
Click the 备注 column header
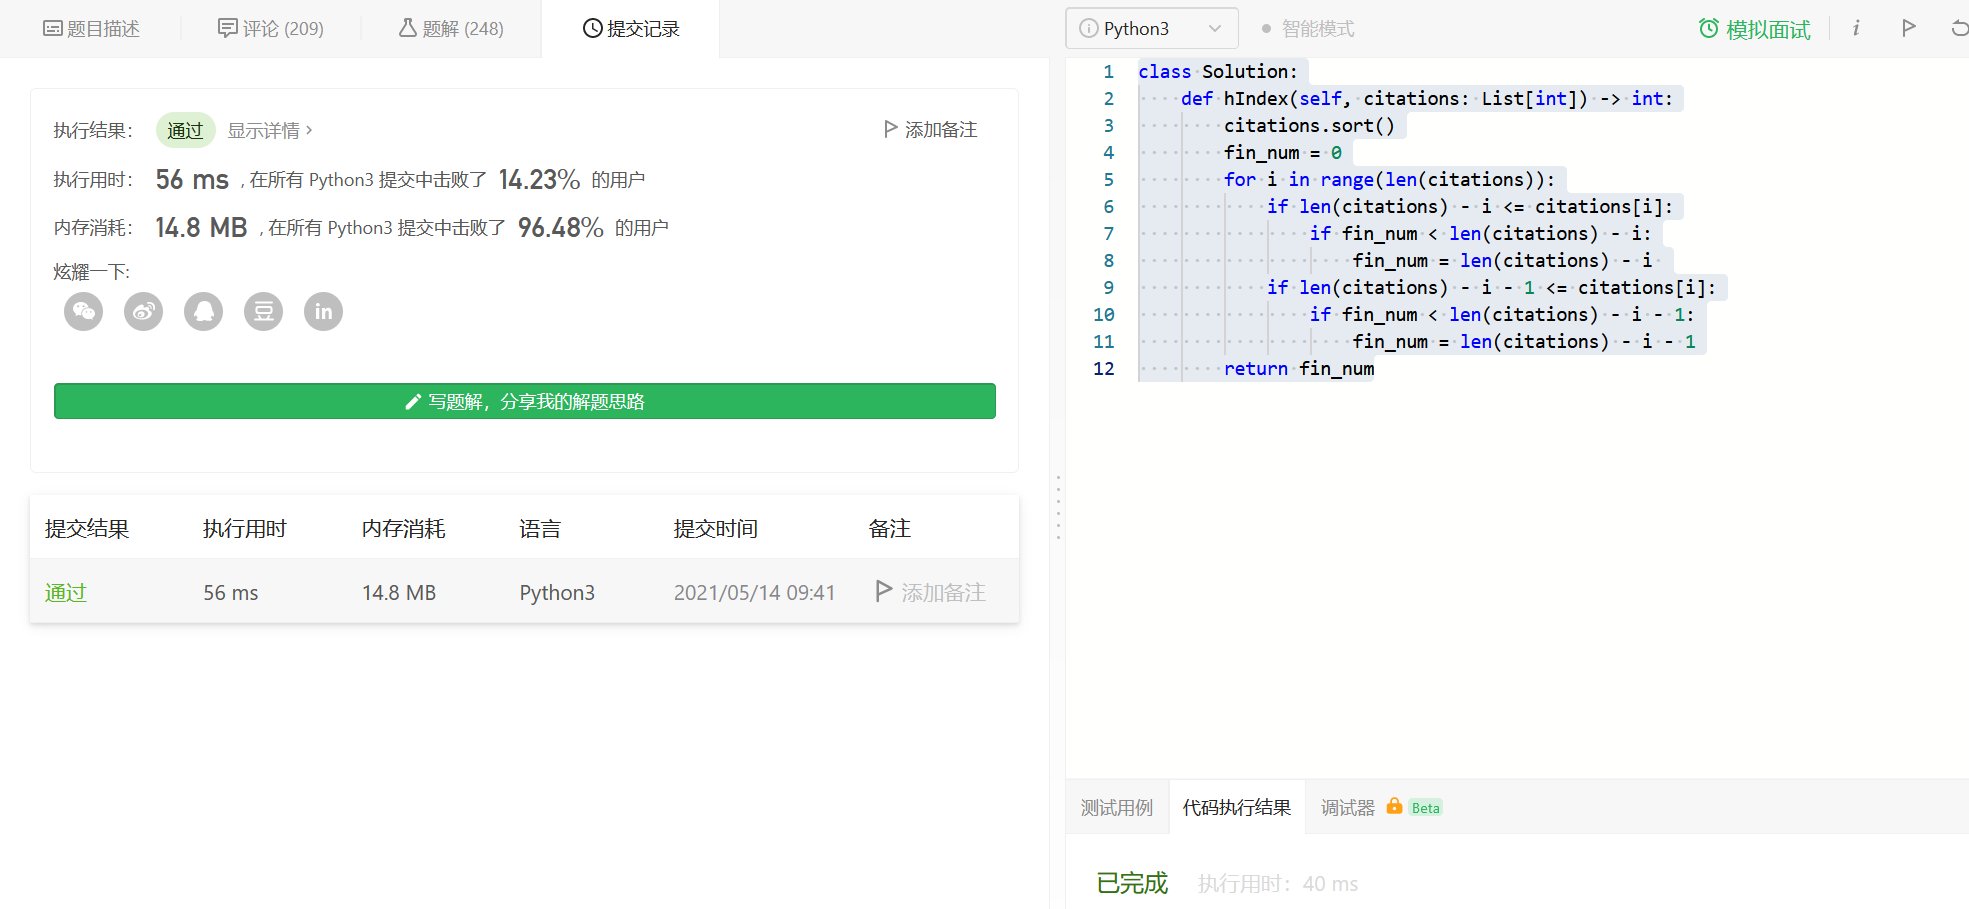point(890,528)
